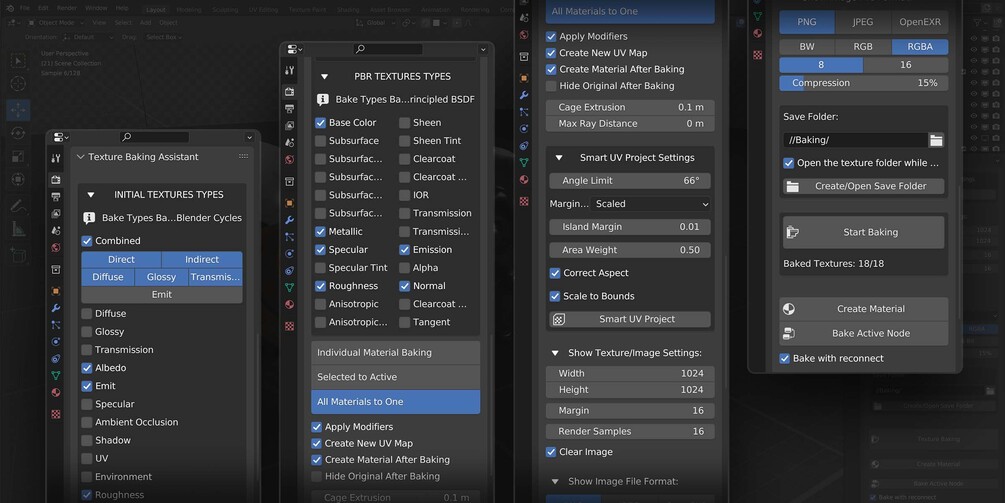Choose the RGB color mode
This screenshot has height=503, width=1005.
pyautogui.click(x=863, y=47)
